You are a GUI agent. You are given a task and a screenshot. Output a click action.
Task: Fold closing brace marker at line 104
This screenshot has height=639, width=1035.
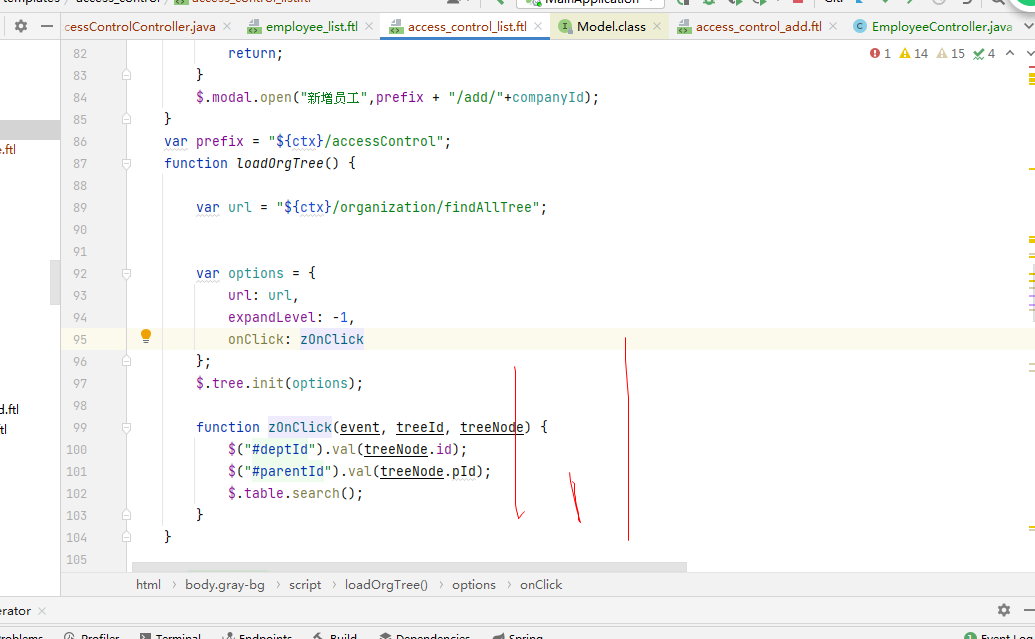click(126, 537)
